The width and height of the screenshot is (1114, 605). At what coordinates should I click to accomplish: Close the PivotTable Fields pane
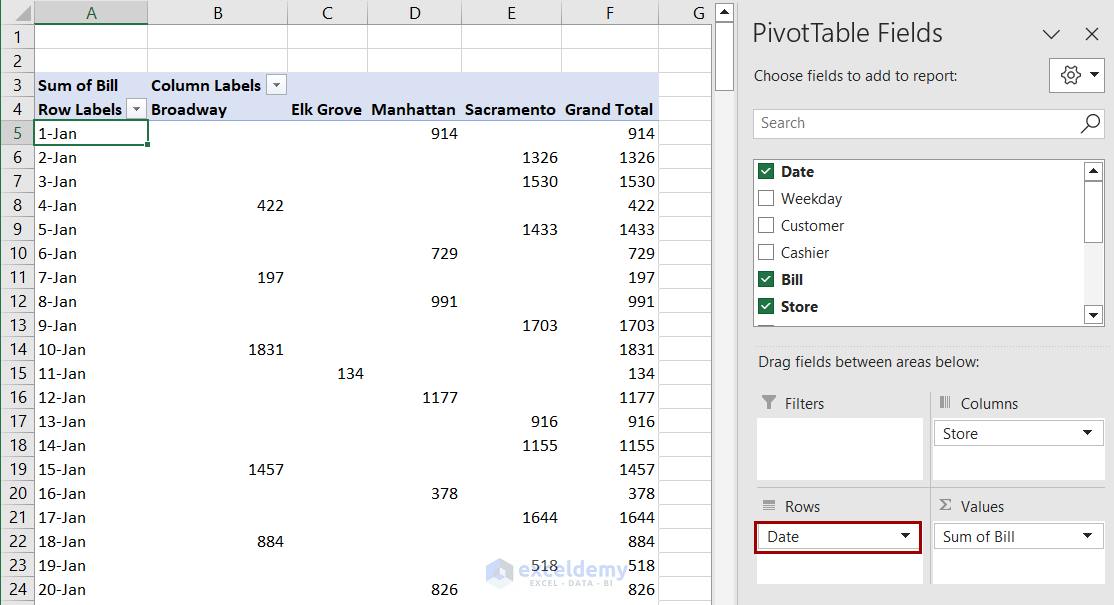1092,33
